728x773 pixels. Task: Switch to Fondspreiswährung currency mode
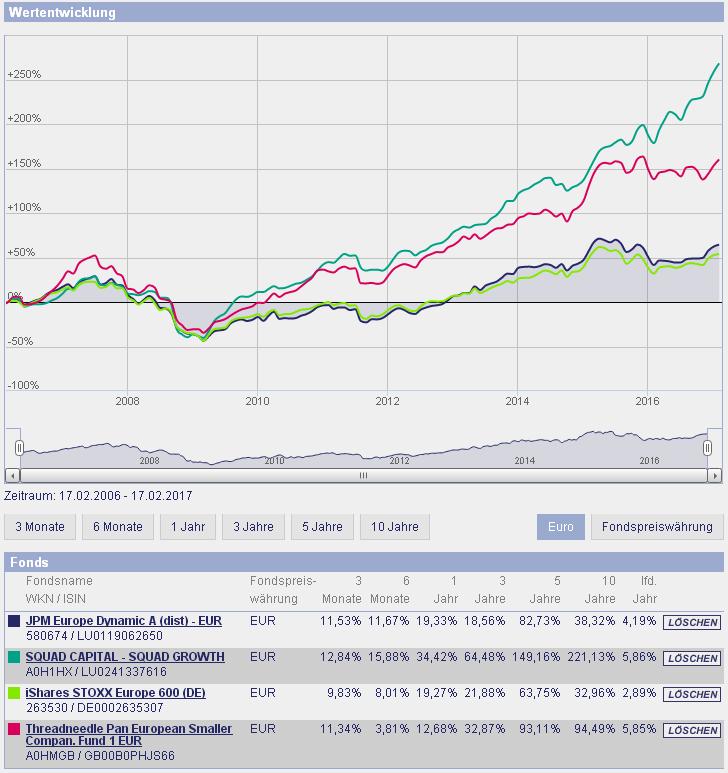pyautogui.click(x=657, y=526)
